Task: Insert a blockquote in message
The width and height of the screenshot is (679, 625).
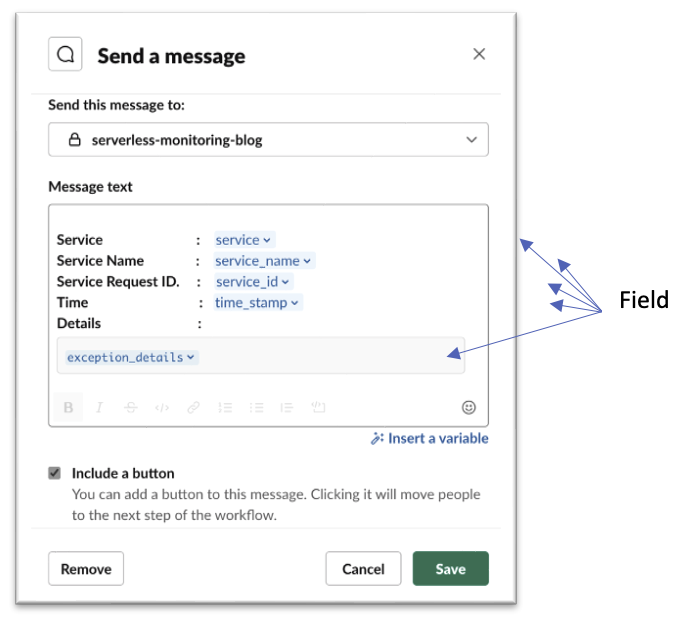Action: pos(287,408)
